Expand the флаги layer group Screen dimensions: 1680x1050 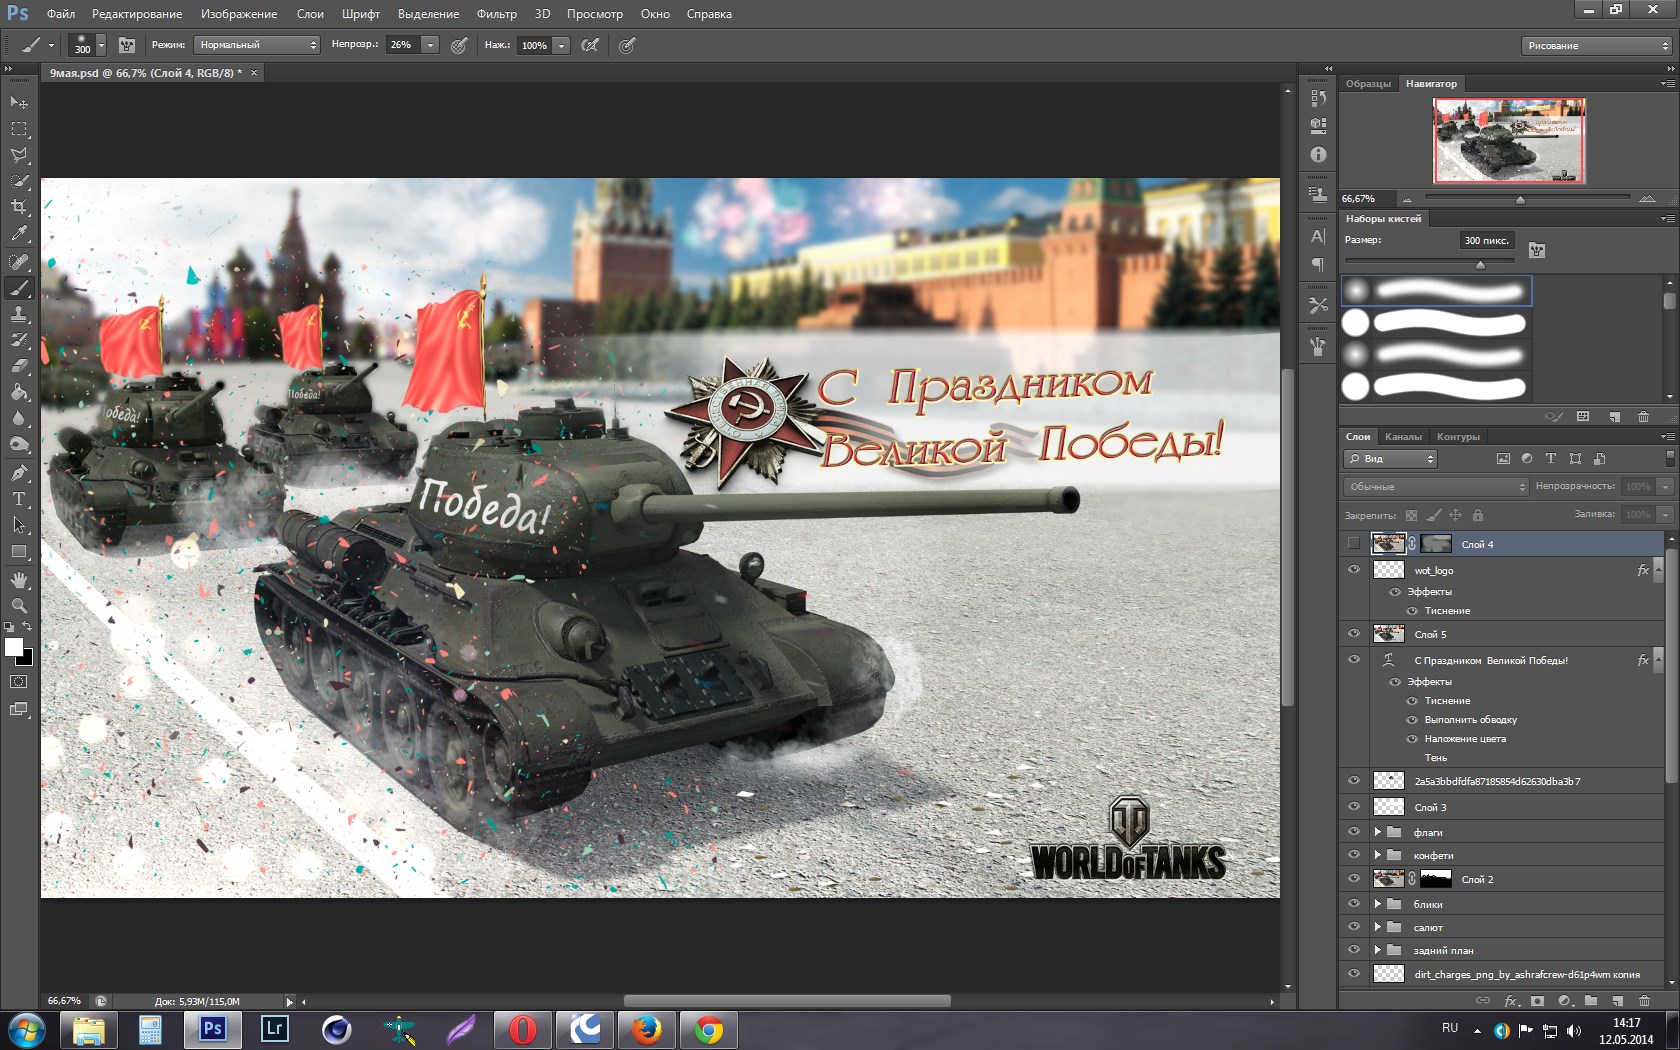pos(1377,831)
